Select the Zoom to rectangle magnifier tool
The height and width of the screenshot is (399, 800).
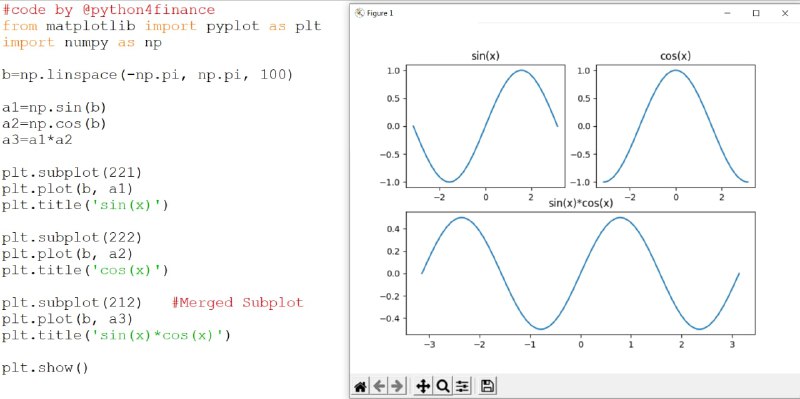(x=442, y=386)
